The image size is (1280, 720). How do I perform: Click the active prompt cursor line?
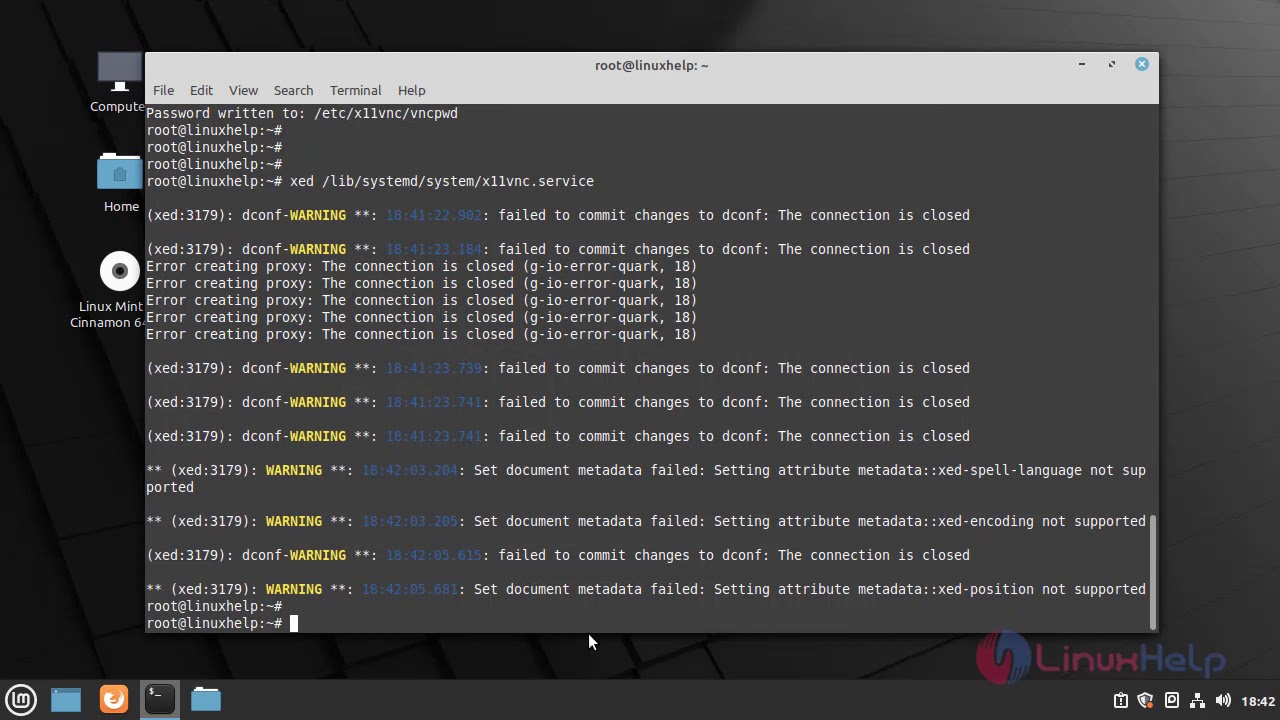click(x=220, y=623)
